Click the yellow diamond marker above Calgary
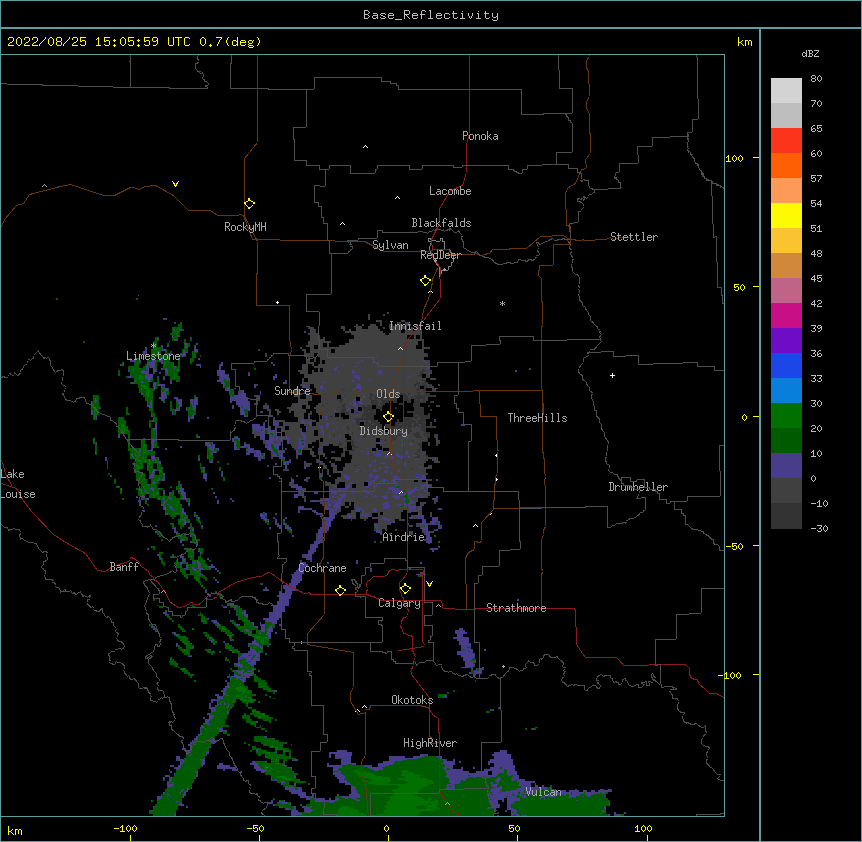 (x=405, y=589)
